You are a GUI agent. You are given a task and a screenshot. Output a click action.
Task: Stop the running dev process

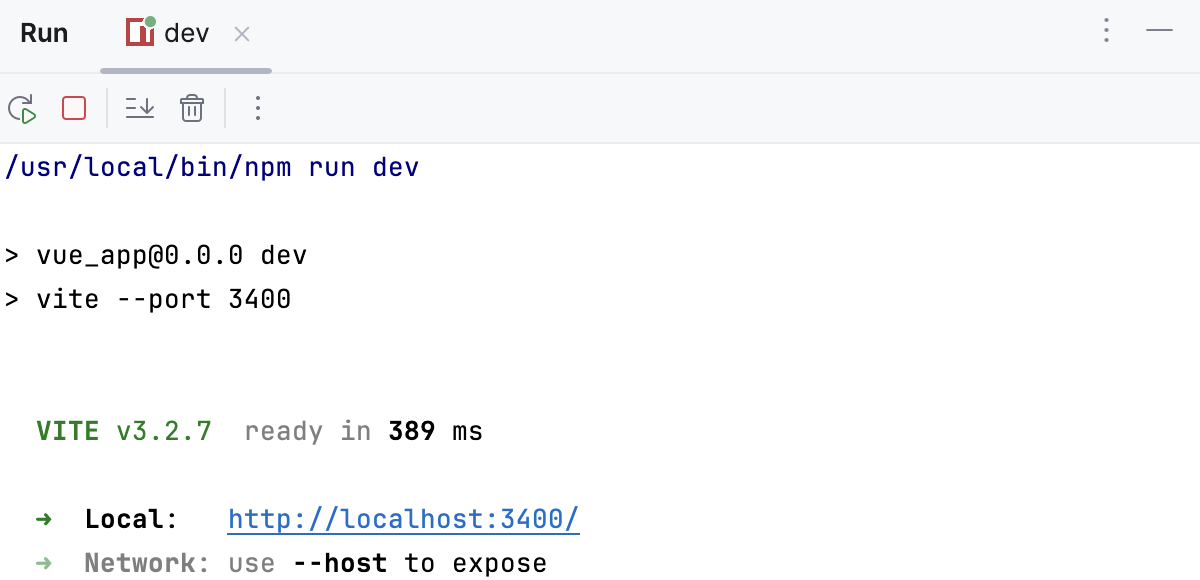point(73,108)
